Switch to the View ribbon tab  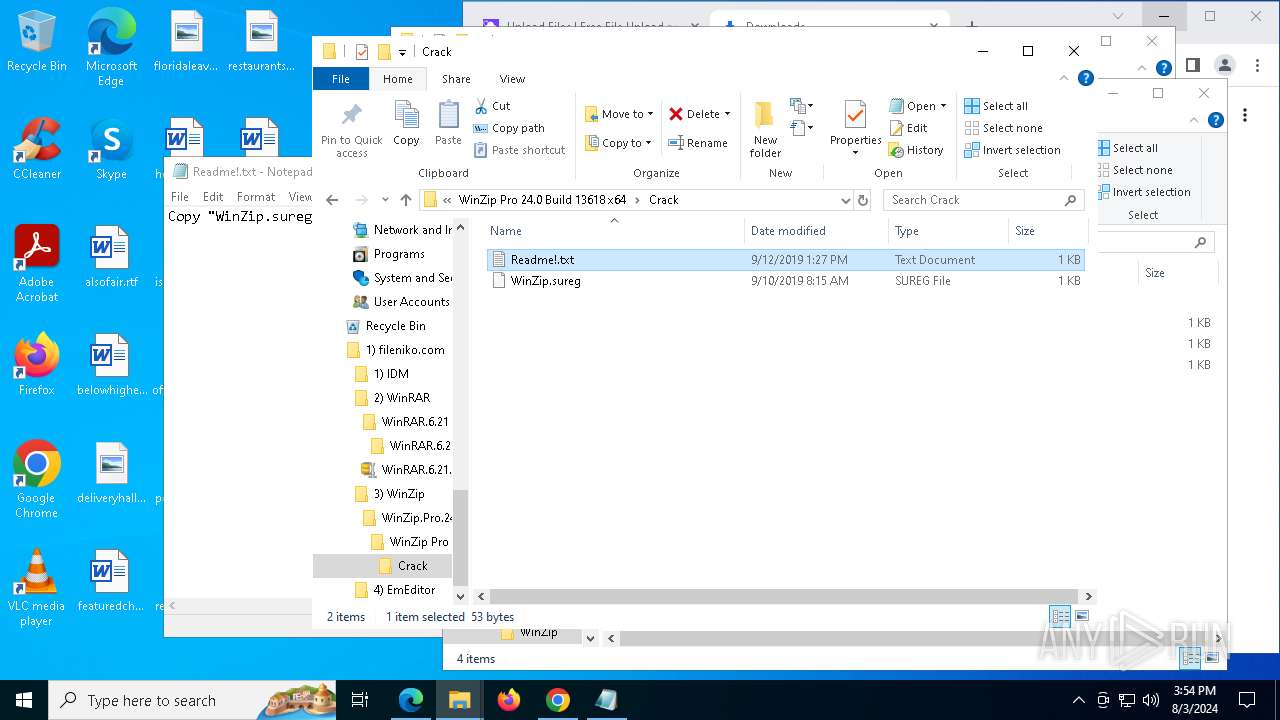click(x=512, y=79)
